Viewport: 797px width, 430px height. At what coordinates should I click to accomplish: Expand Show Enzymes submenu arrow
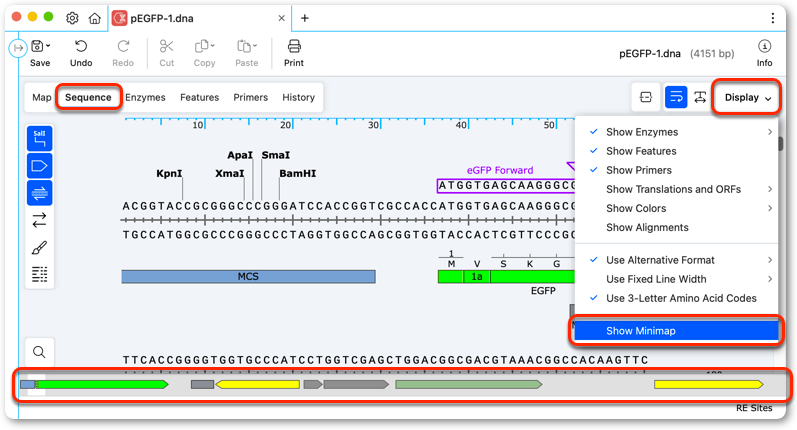(x=770, y=132)
